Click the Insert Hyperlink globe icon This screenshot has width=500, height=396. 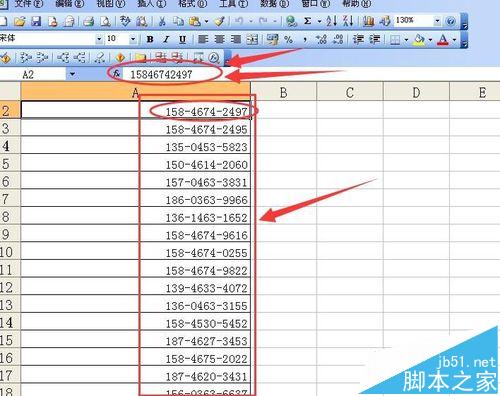[x=291, y=22]
